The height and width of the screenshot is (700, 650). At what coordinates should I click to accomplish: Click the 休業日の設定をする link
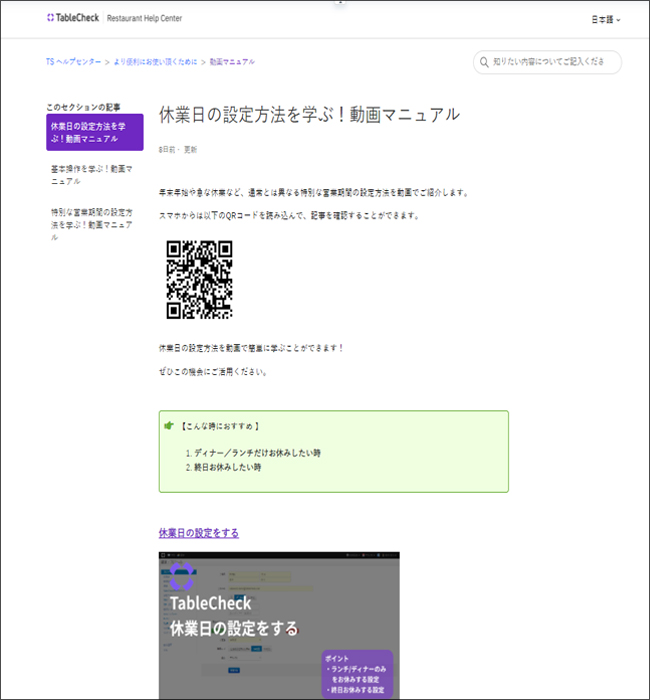pos(199,533)
